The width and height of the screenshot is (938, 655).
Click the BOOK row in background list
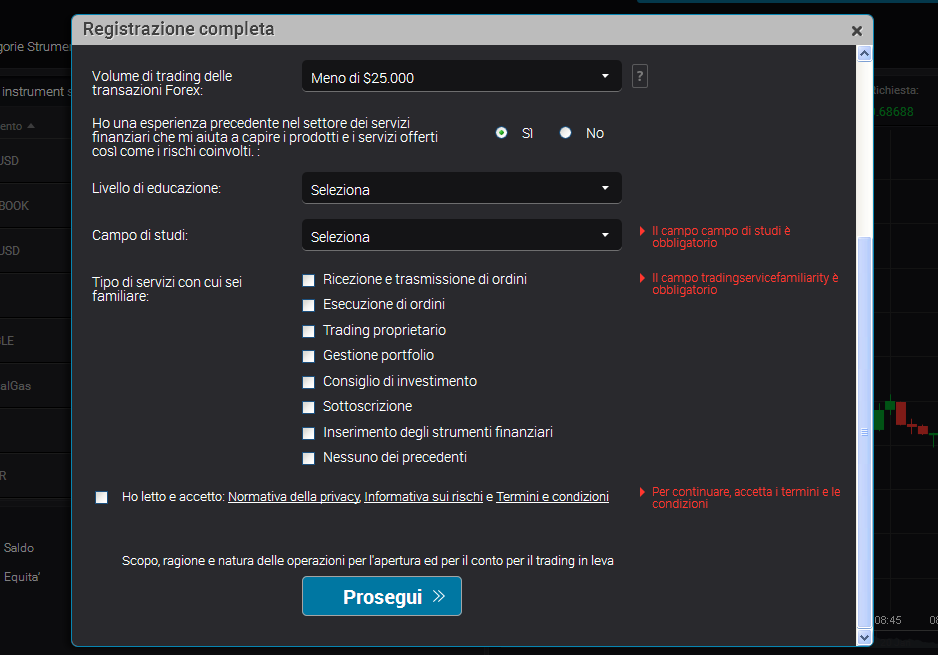click(35, 206)
